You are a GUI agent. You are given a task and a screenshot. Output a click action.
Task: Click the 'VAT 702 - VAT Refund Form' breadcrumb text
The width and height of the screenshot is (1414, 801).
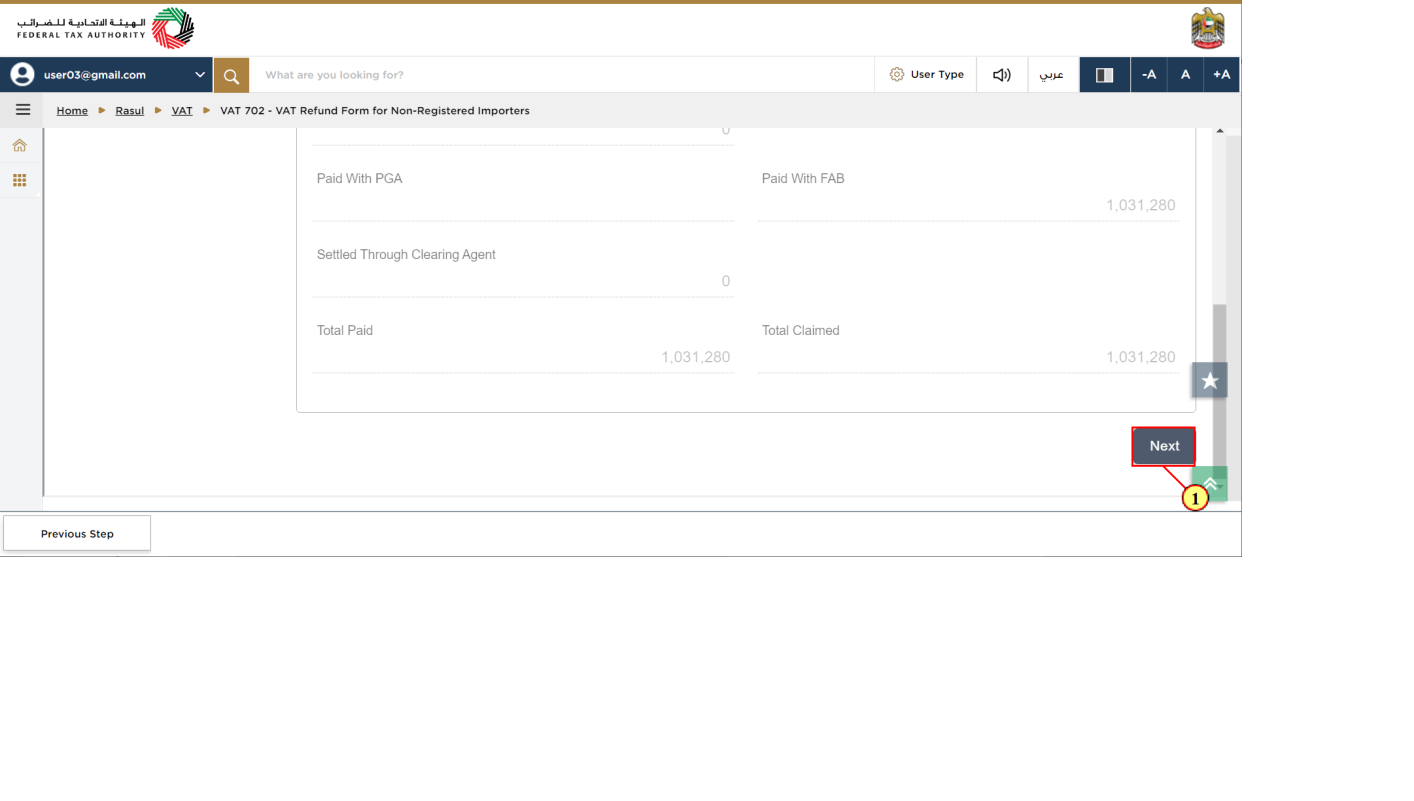click(375, 111)
